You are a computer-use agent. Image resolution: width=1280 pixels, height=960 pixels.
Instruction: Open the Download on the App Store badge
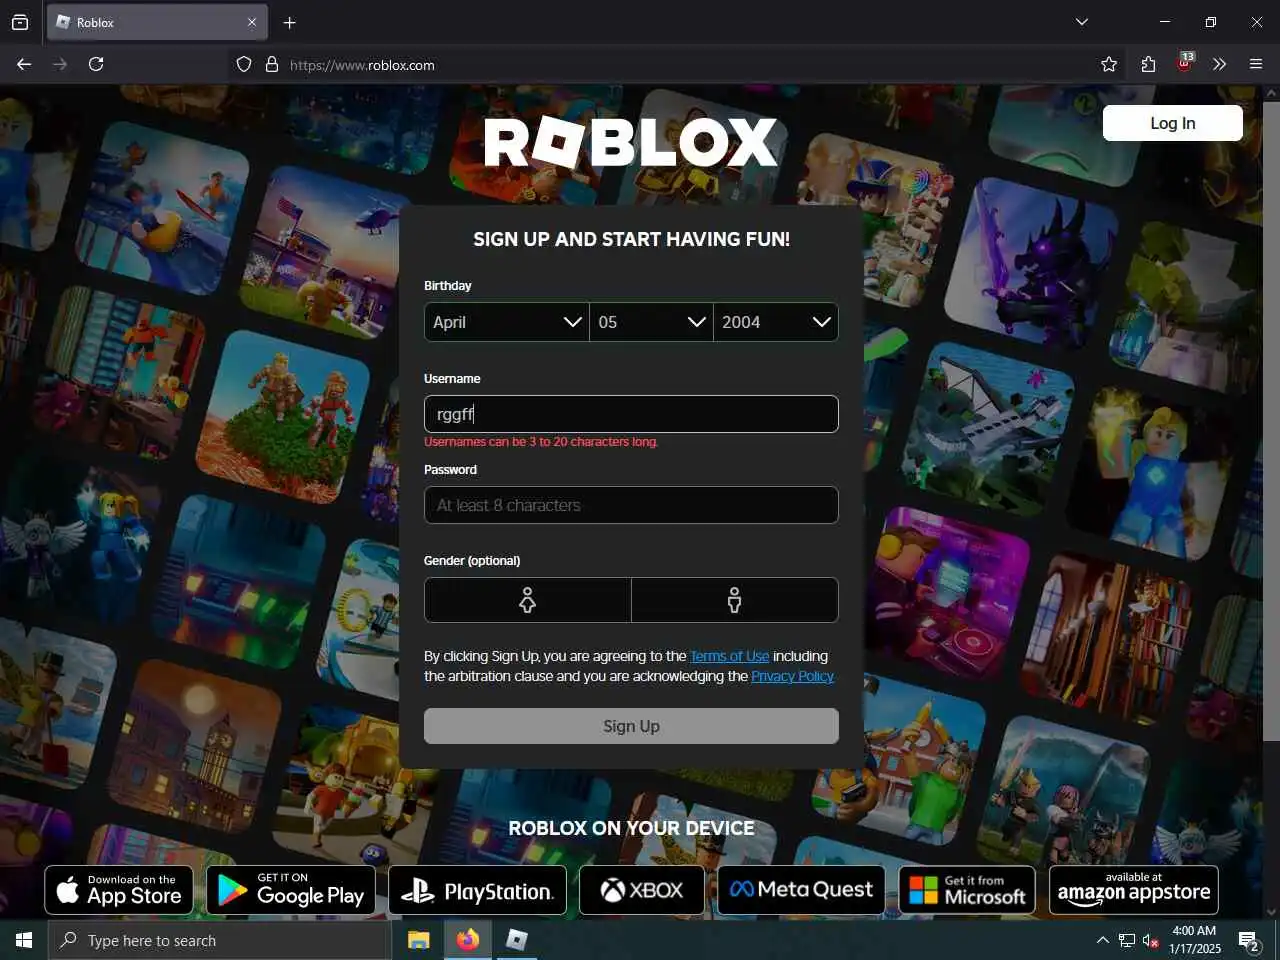pos(120,890)
